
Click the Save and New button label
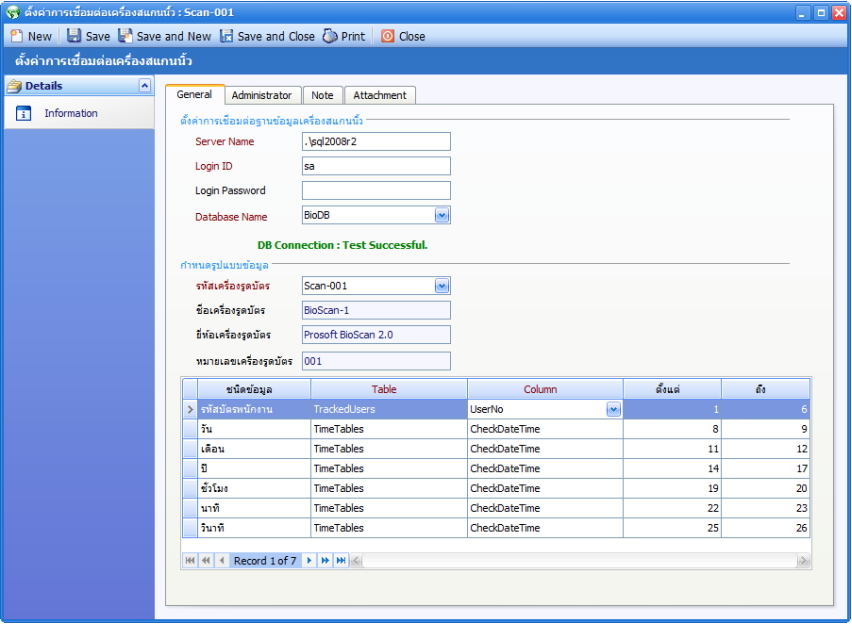(x=174, y=36)
